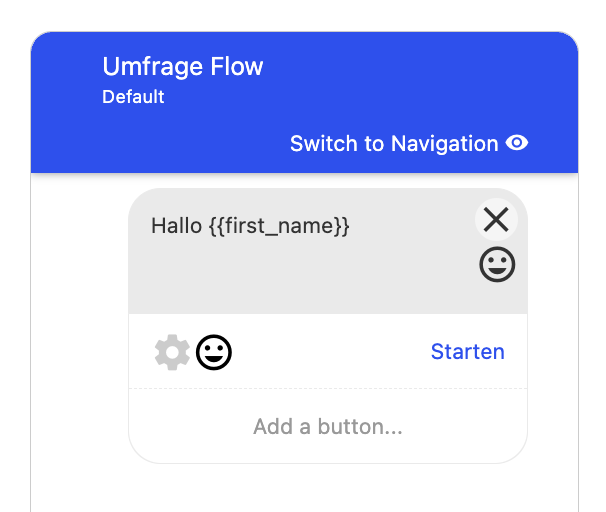Click blank canvas below the message card

point(305,489)
